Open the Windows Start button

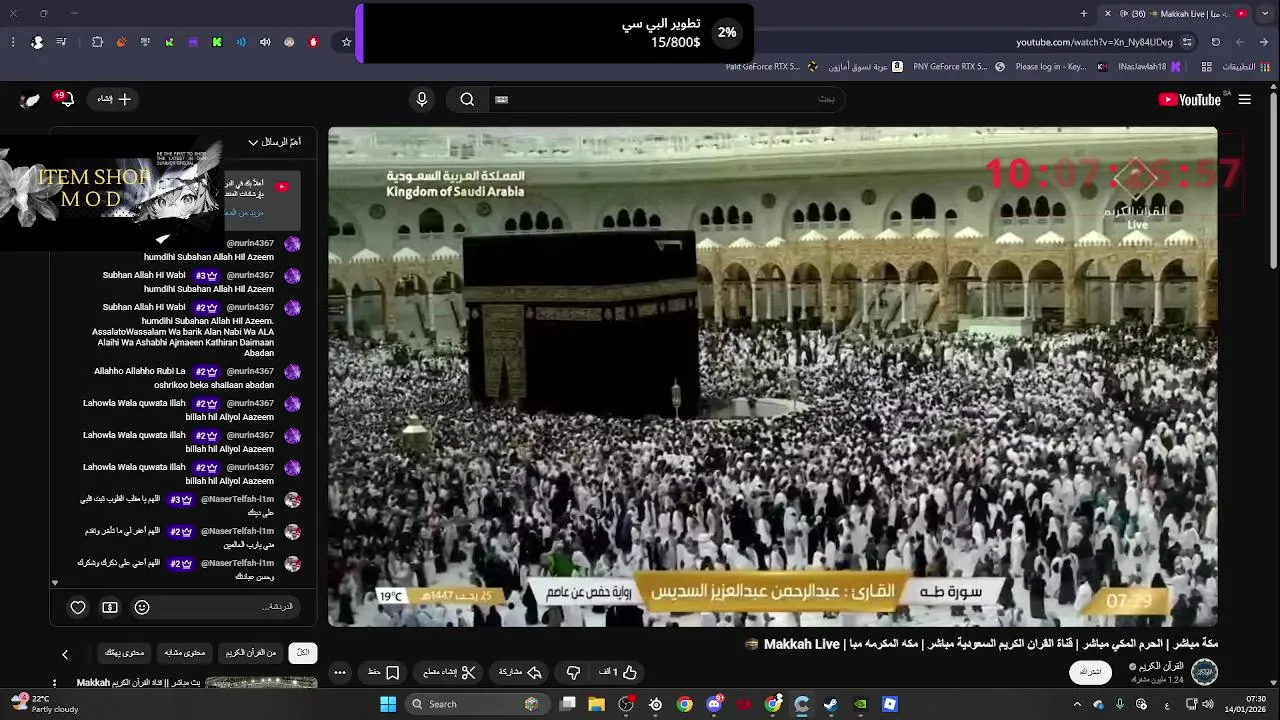pyautogui.click(x=388, y=704)
